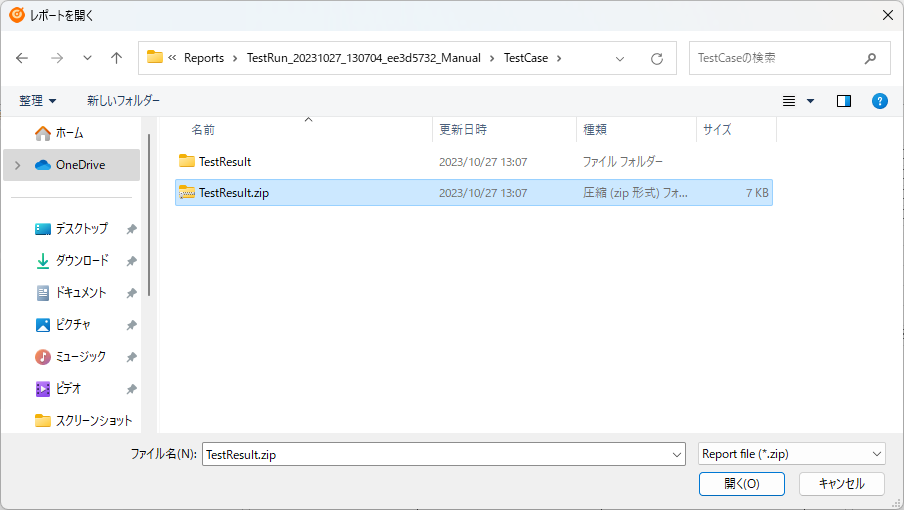Image resolution: width=904 pixels, height=510 pixels.
Task: Click the TestCaseの検索 search field
Action: click(x=775, y=58)
